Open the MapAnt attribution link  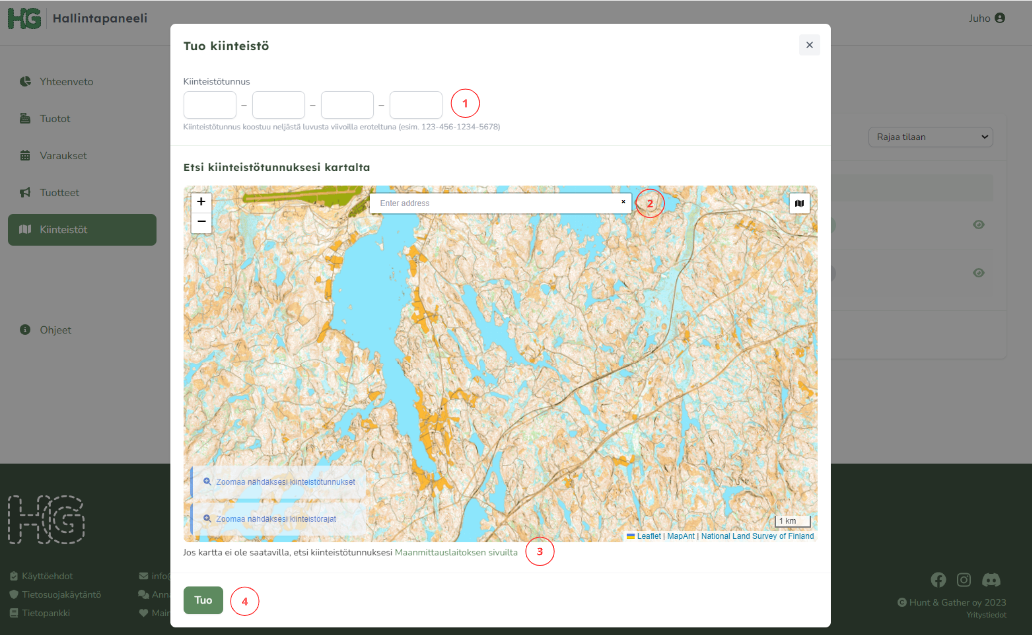coord(681,536)
